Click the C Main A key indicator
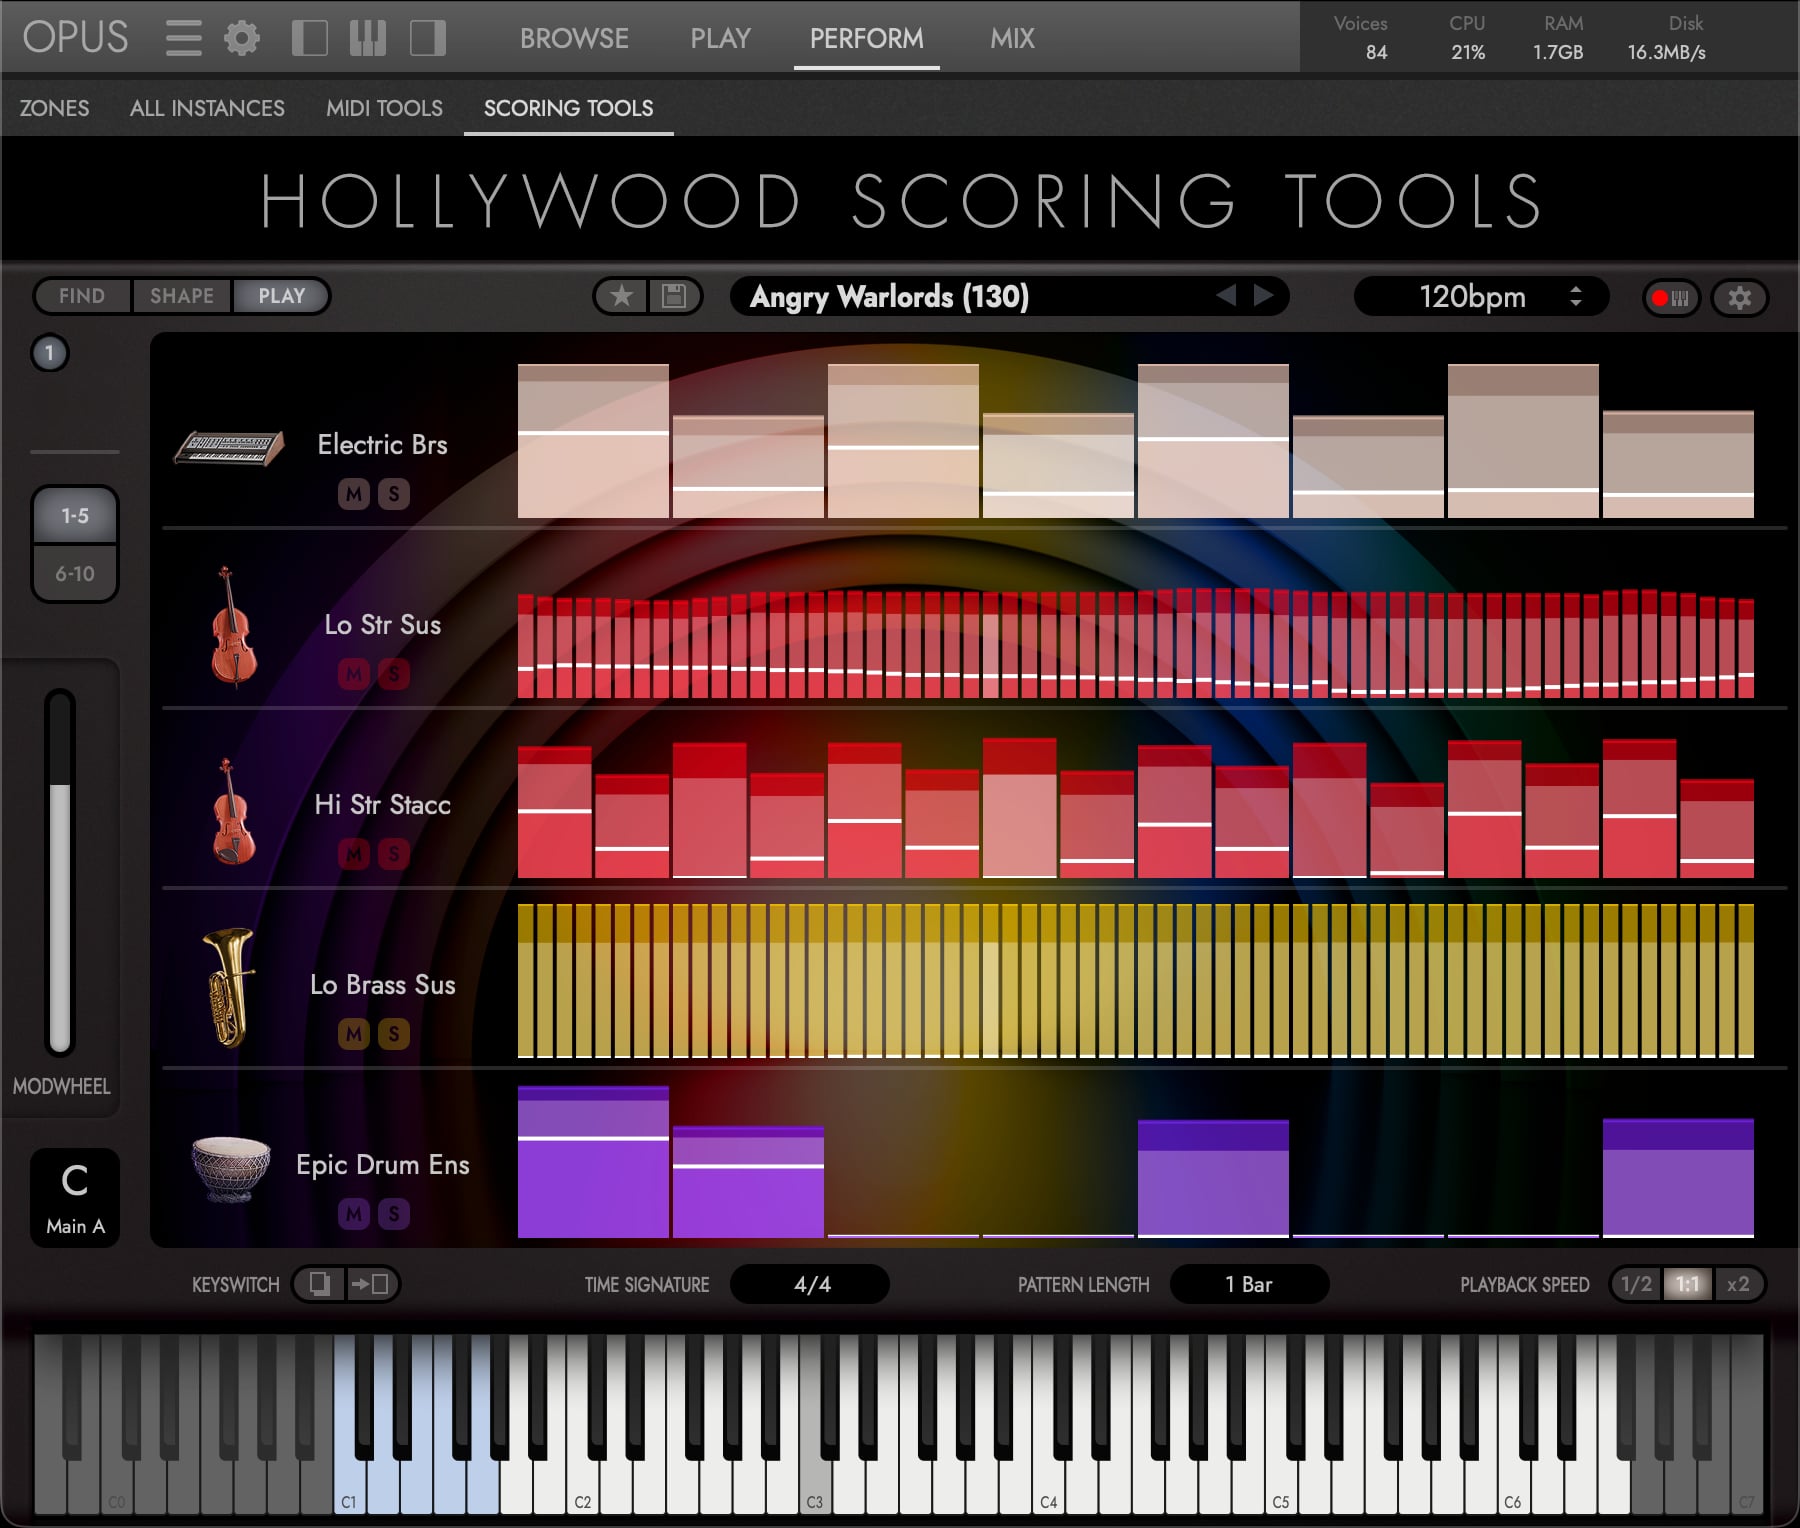Viewport: 1800px width, 1528px height. 75,1197
